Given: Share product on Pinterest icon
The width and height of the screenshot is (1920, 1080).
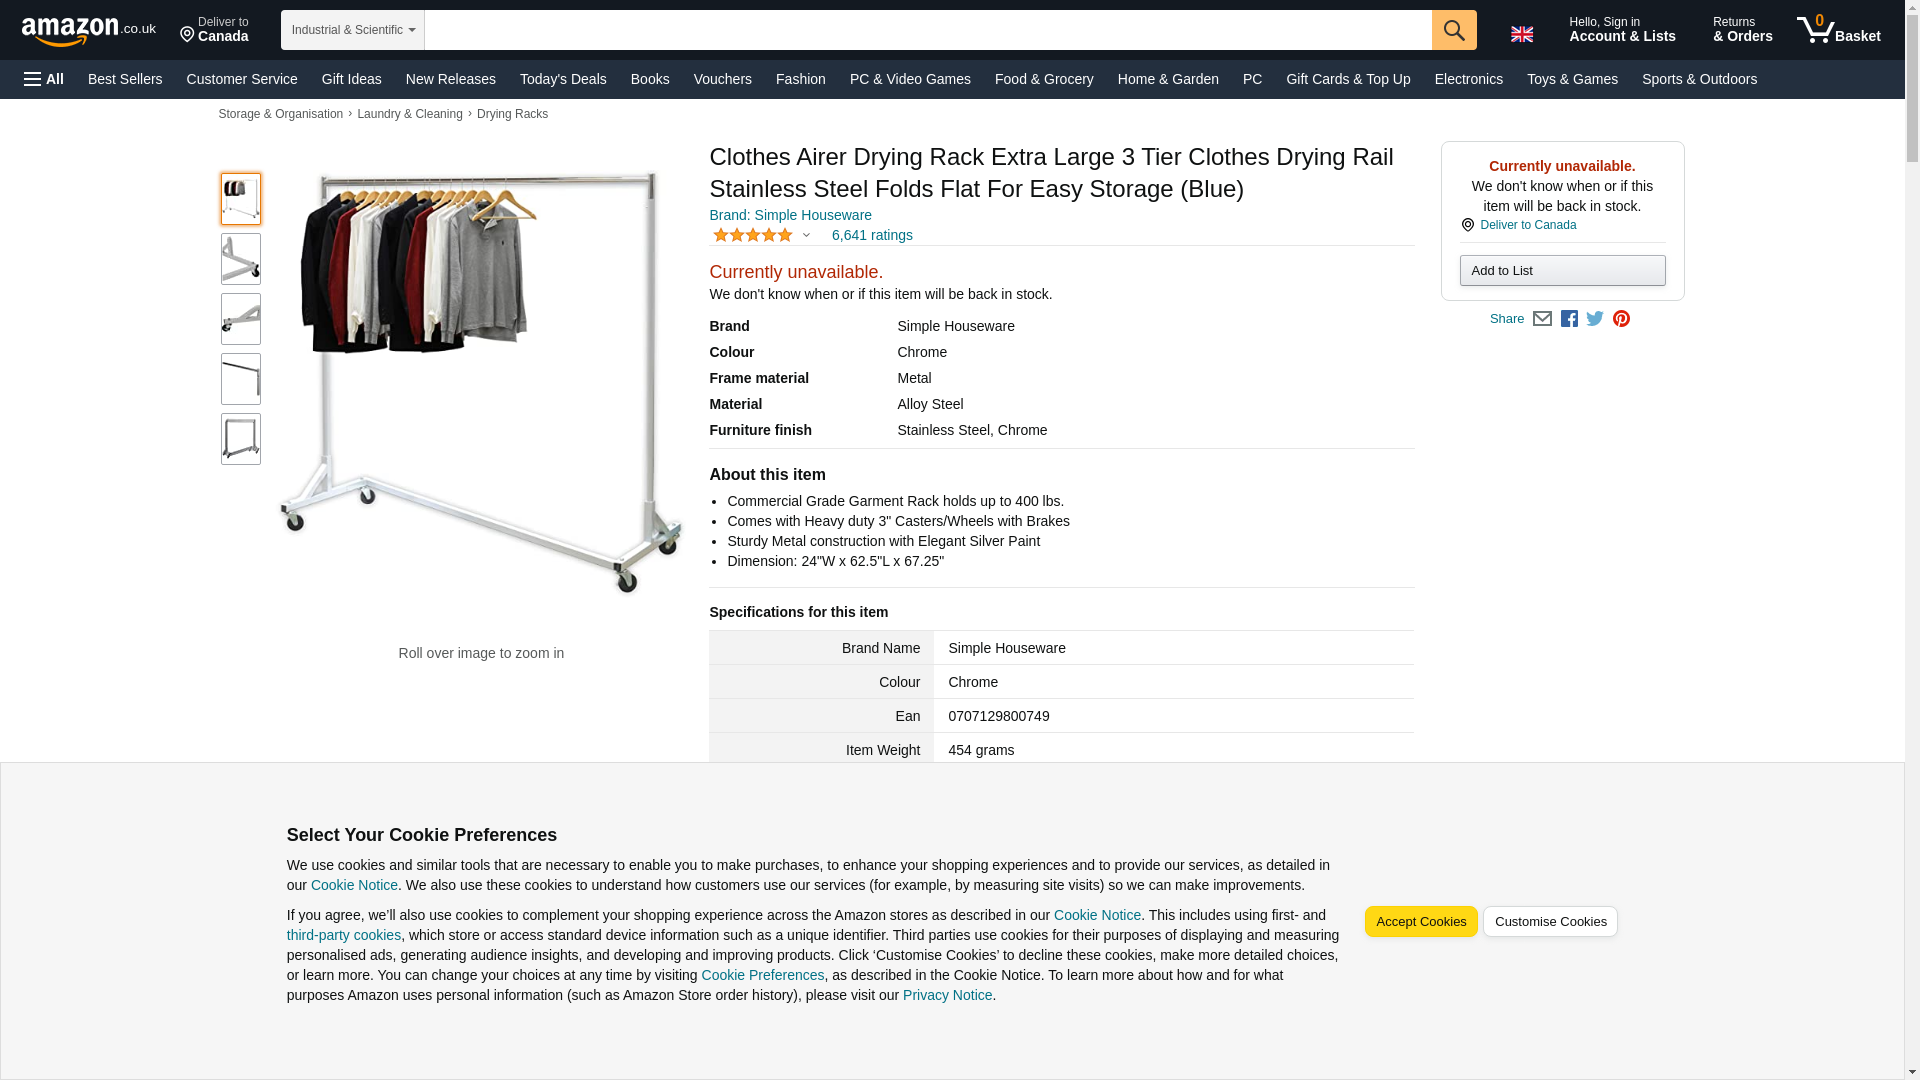Looking at the screenshot, I should click(1621, 319).
